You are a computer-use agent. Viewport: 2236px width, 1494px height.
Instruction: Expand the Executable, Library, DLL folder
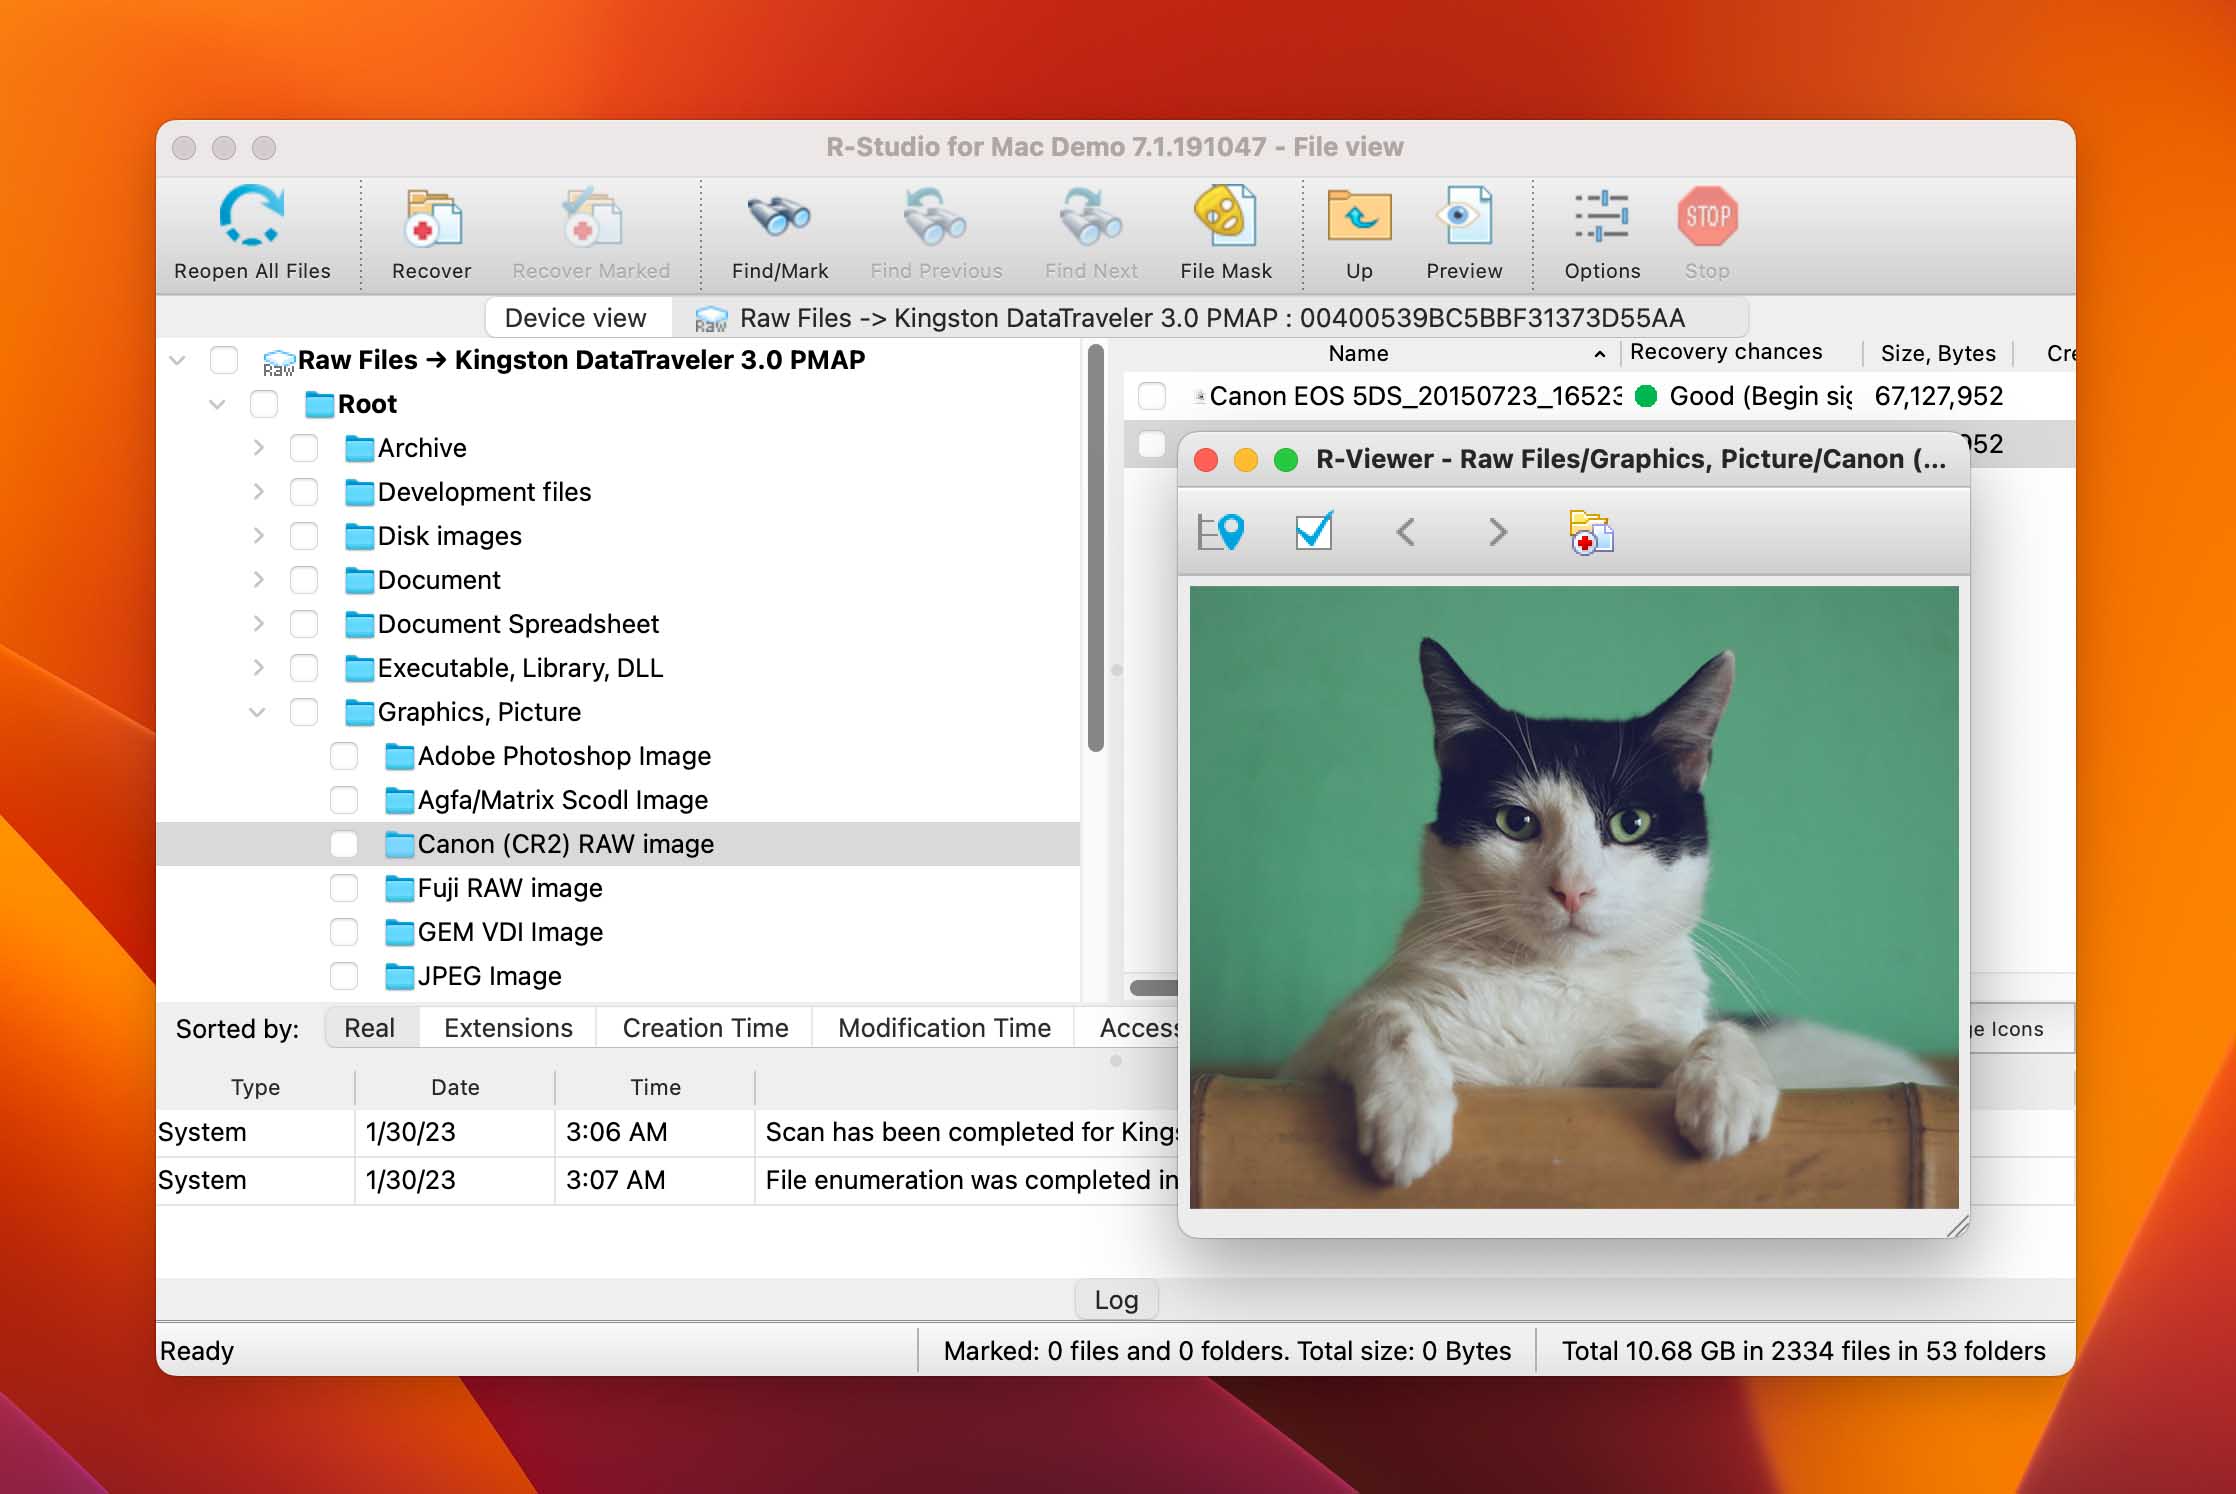pyautogui.click(x=258, y=668)
